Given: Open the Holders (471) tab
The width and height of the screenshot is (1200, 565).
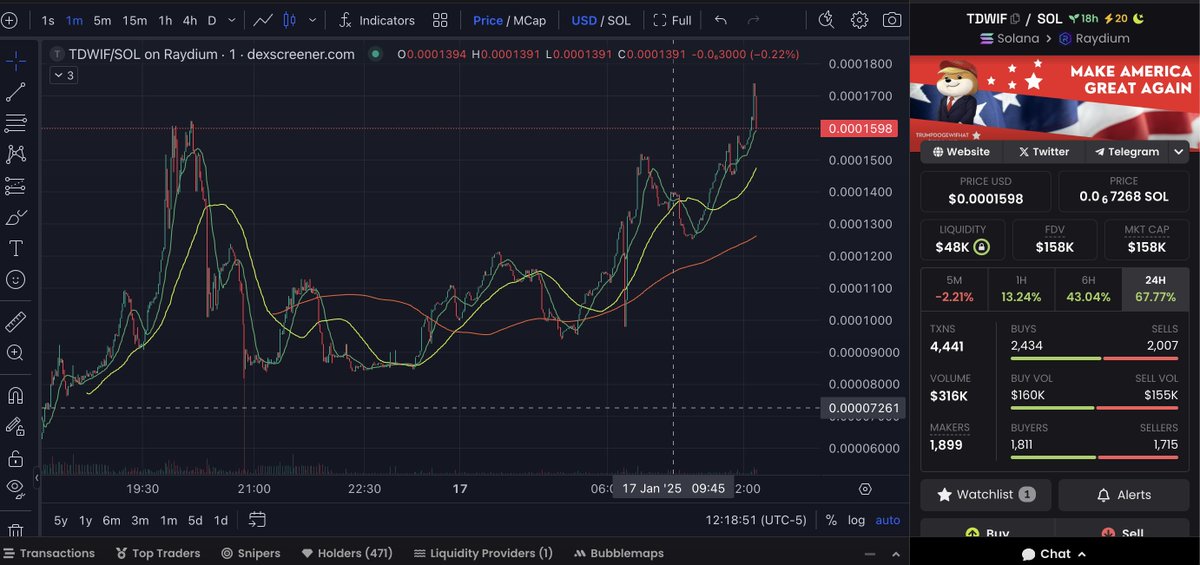Looking at the screenshot, I should [348, 553].
